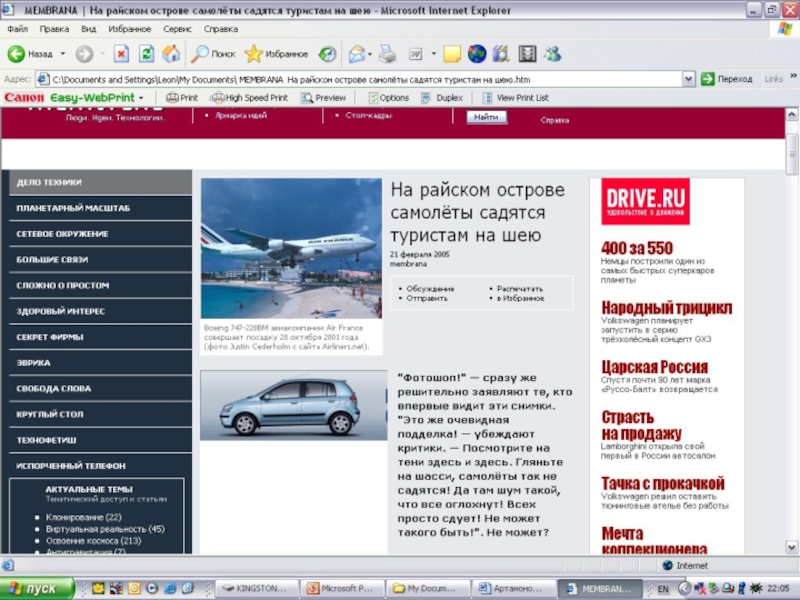Click the globe toolbar icon
800x600 pixels.
[477, 54]
